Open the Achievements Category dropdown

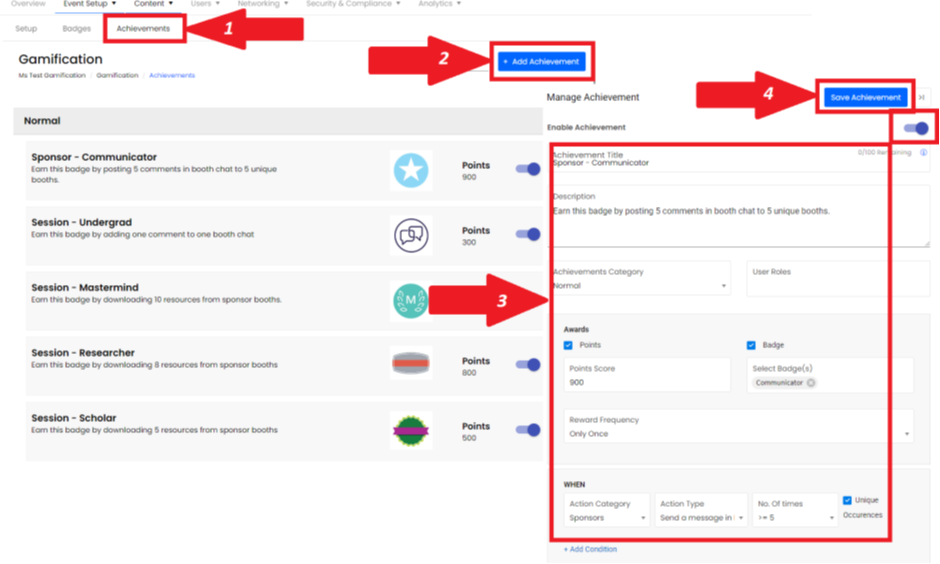(640, 286)
